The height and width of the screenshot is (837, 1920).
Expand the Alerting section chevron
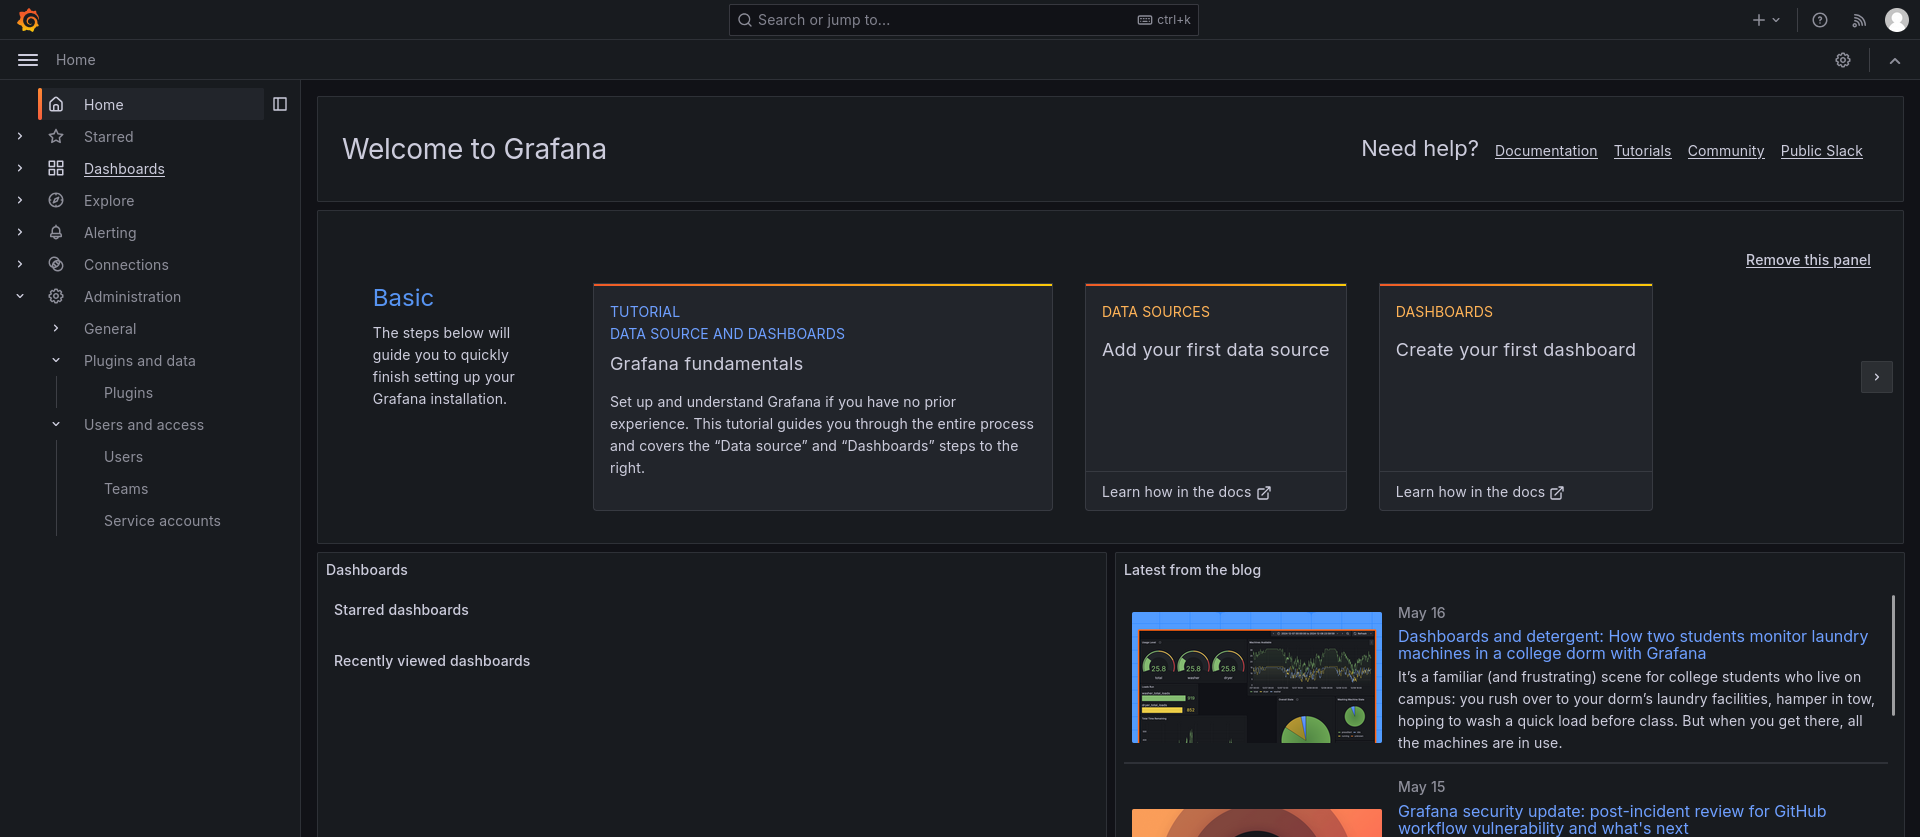[20, 232]
